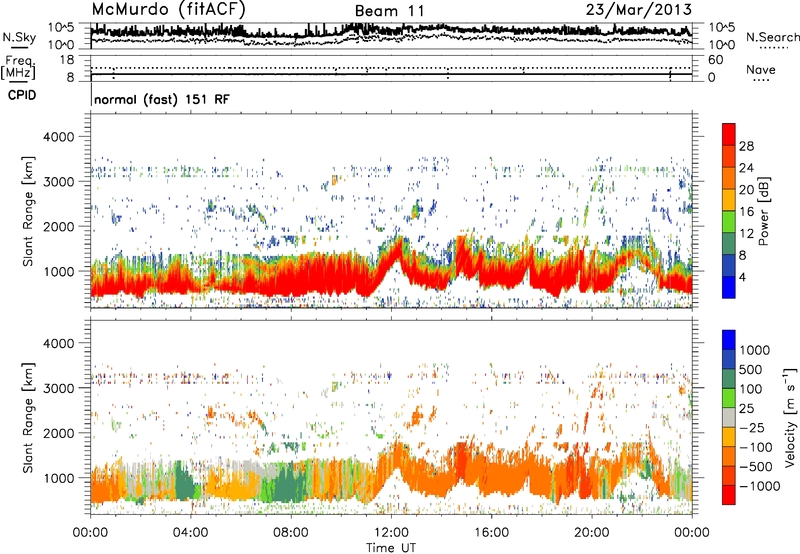Viewport: 800px width, 554px height.
Task: Click the red segment of the Power colorbar
Action: (x=729, y=135)
